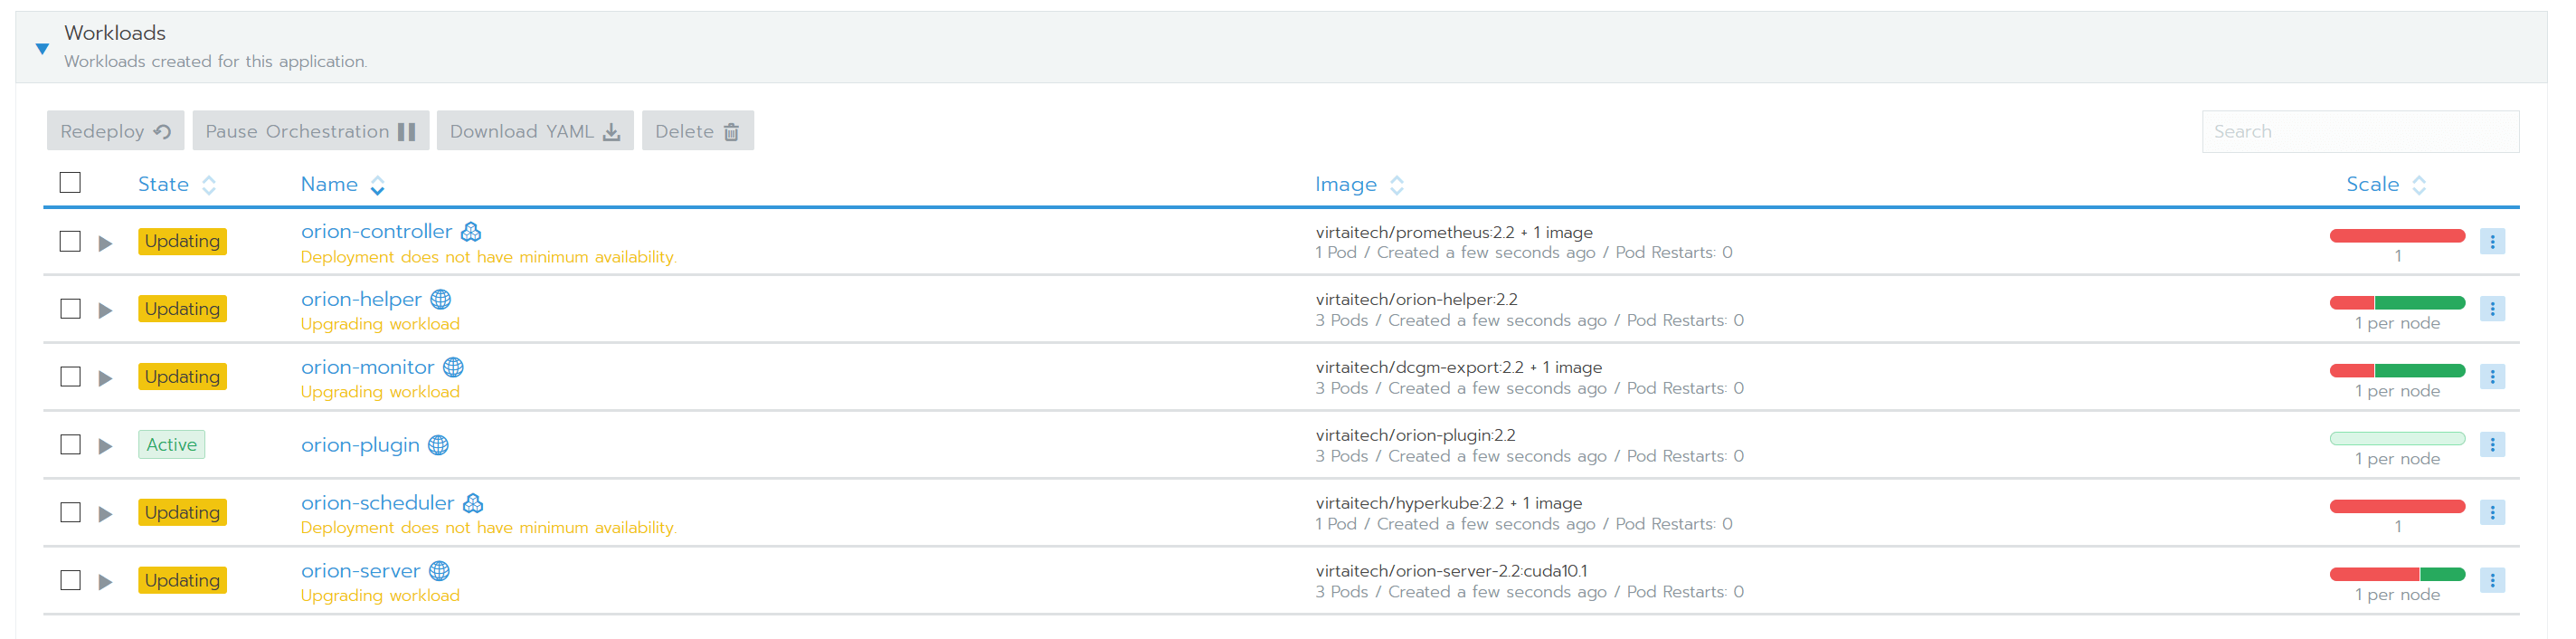2576x639 pixels.
Task: Click the globe icon next to orion-helper
Action: (x=441, y=299)
